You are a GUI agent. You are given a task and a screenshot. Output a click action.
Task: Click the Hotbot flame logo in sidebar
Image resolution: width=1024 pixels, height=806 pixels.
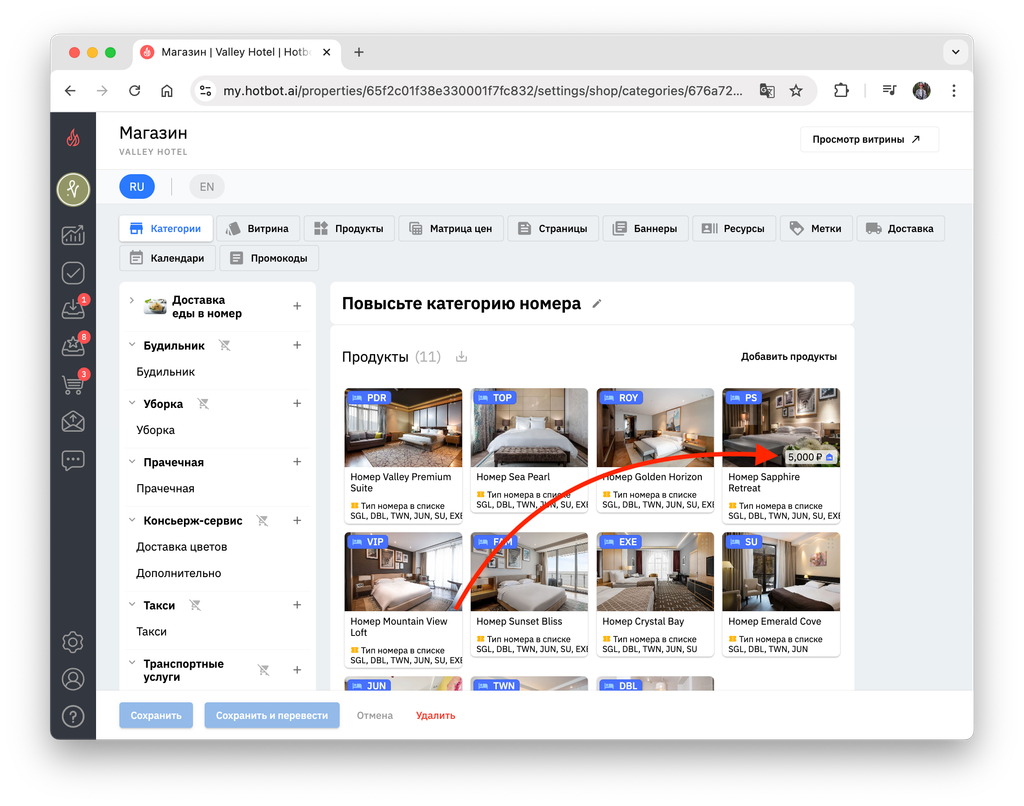[73, 138]
